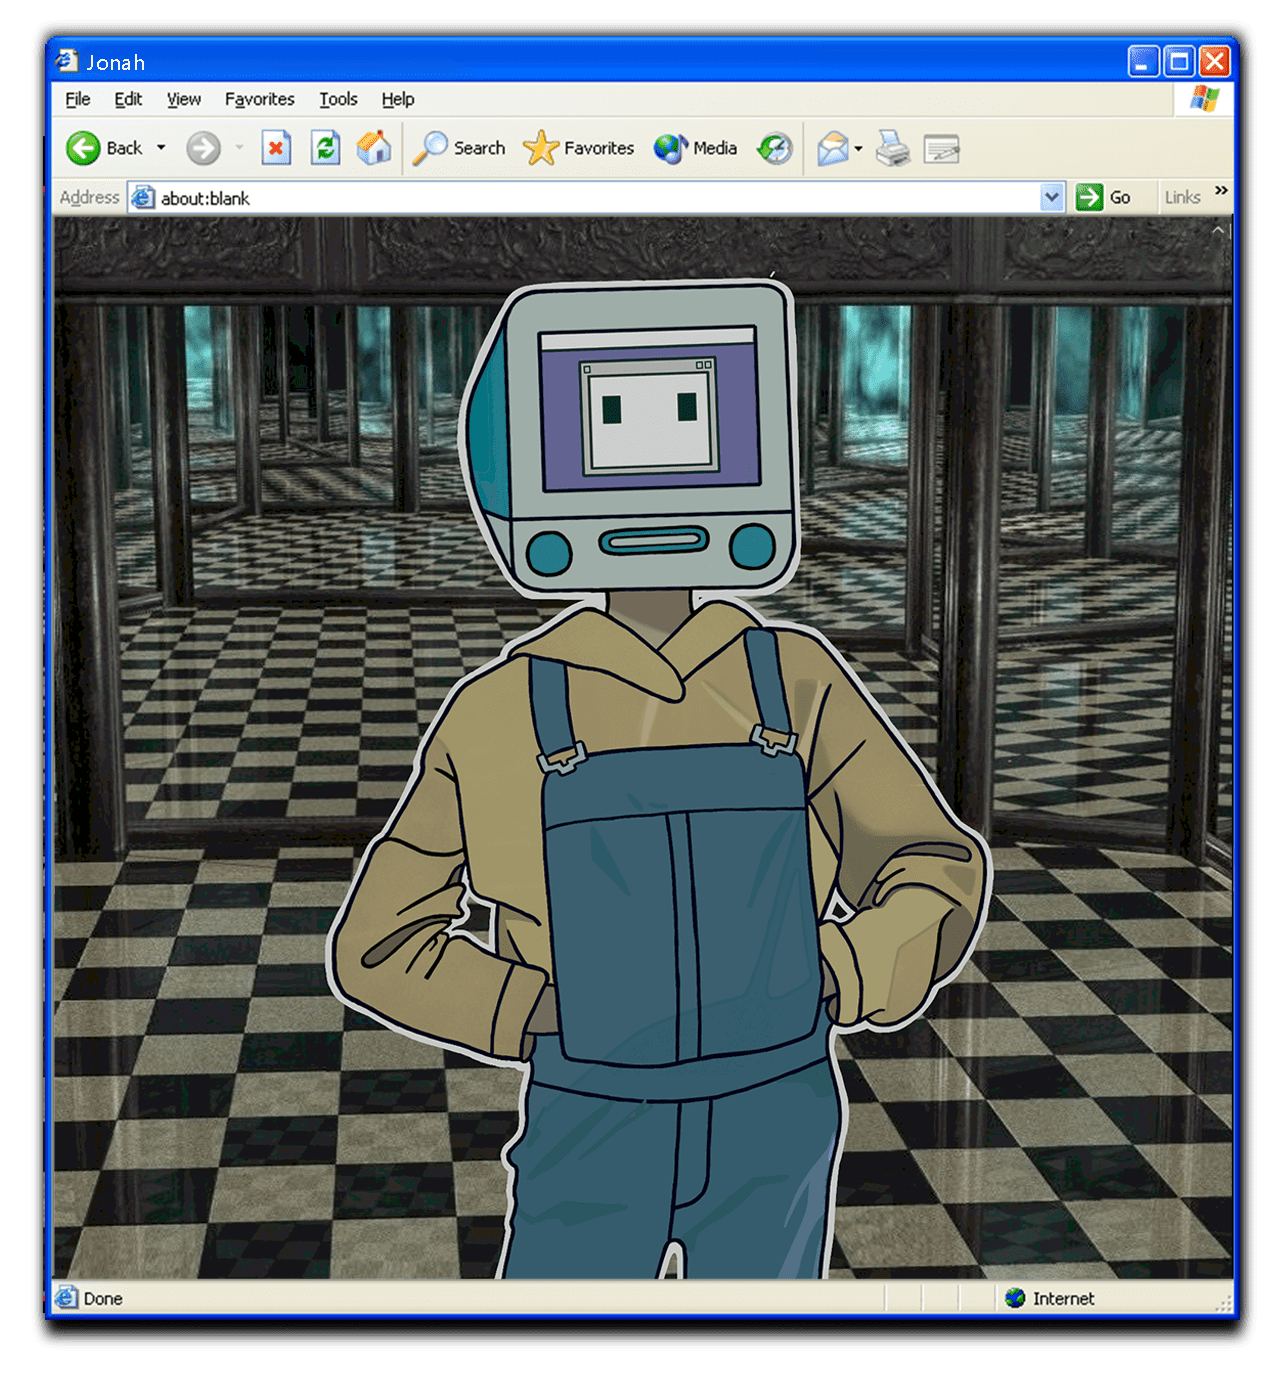This screenshot has height=1384, width=1288.
Task: Click the Media globe toolbar button
Action: point(695,148)
